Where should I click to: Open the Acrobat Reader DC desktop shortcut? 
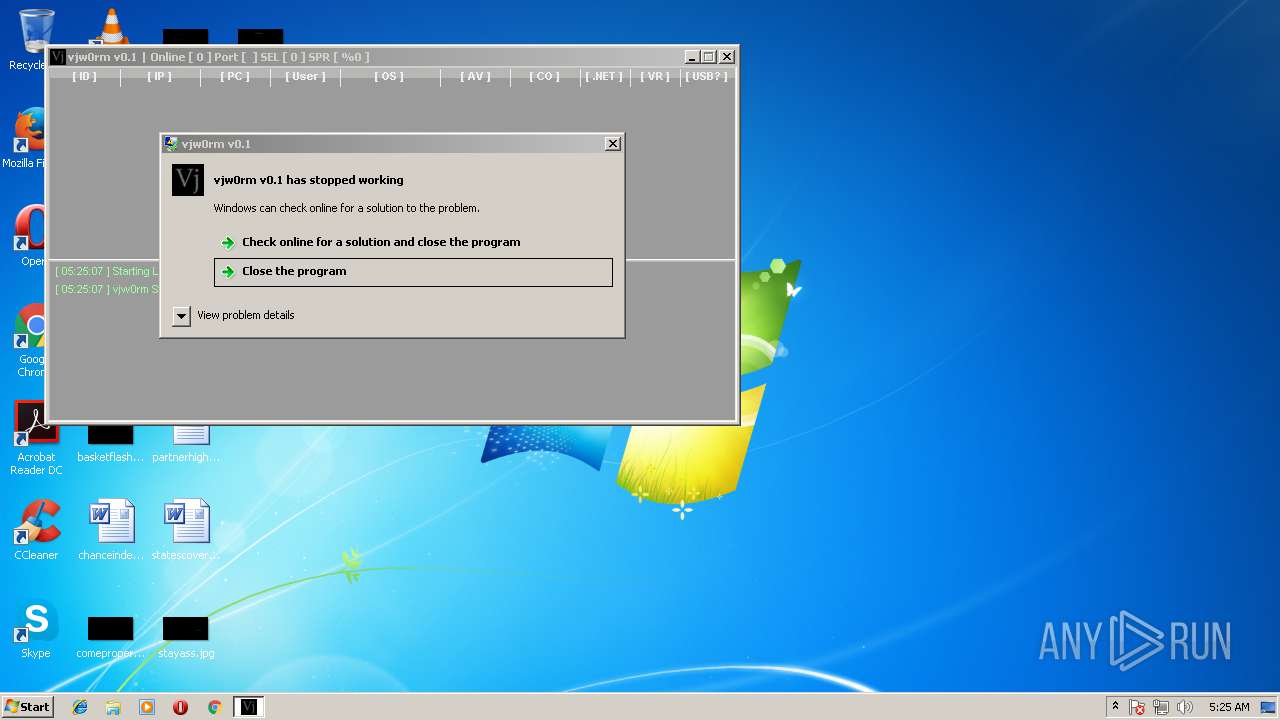coord(36,438)
